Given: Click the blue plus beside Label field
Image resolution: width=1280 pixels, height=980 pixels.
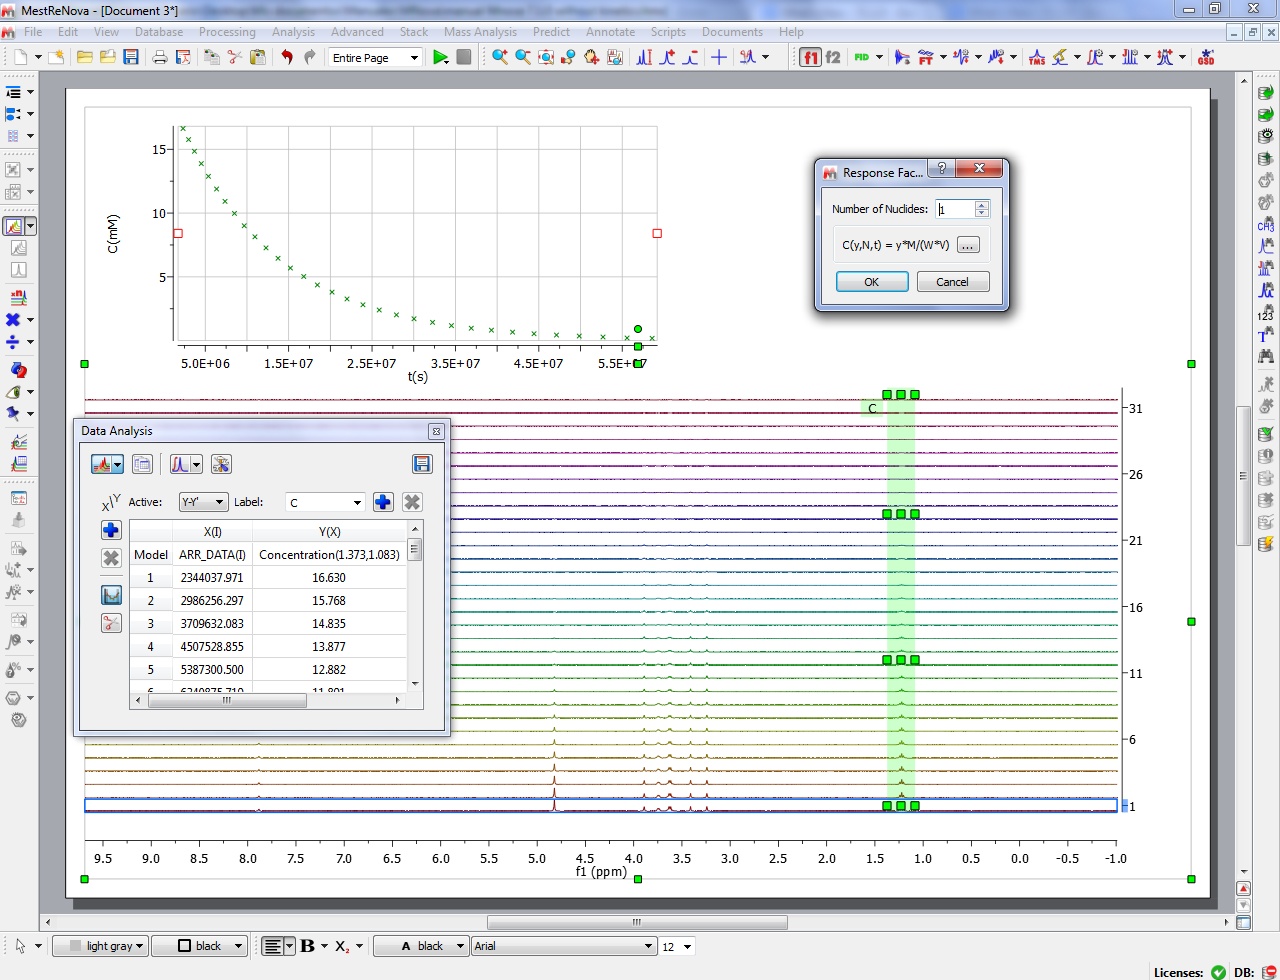Looking at the screenshot, I should tap(383, 502).
